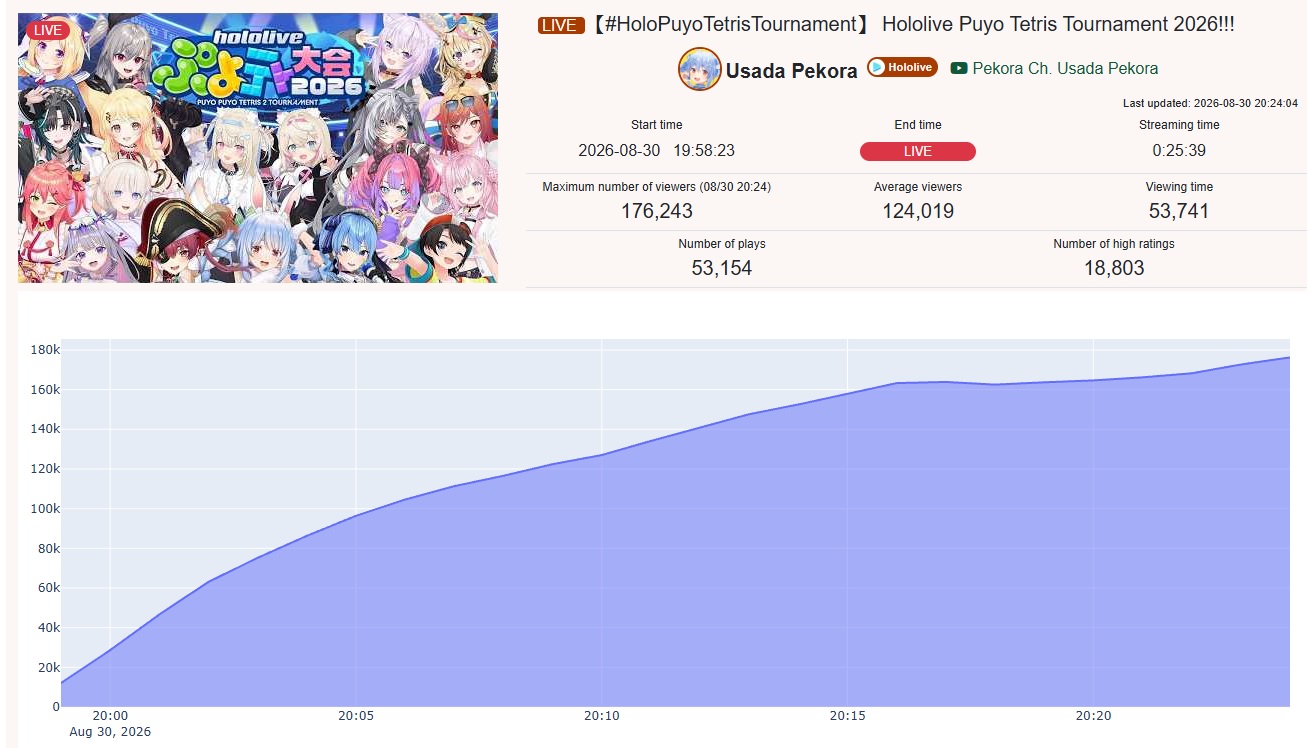1307x748 pixels.
Task: Click the maximum viewers value 176,243
Action: (656, 211)
